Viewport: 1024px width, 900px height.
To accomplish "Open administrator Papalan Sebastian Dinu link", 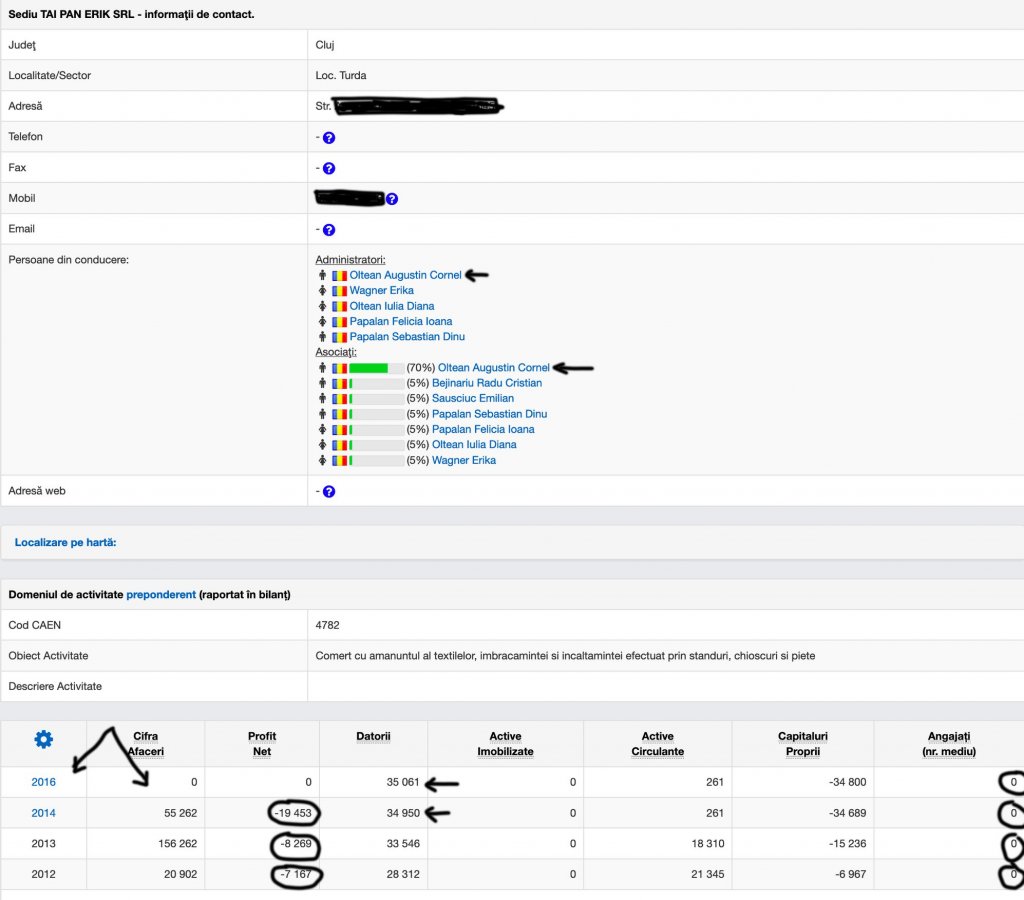I will (x=408, y=337).
